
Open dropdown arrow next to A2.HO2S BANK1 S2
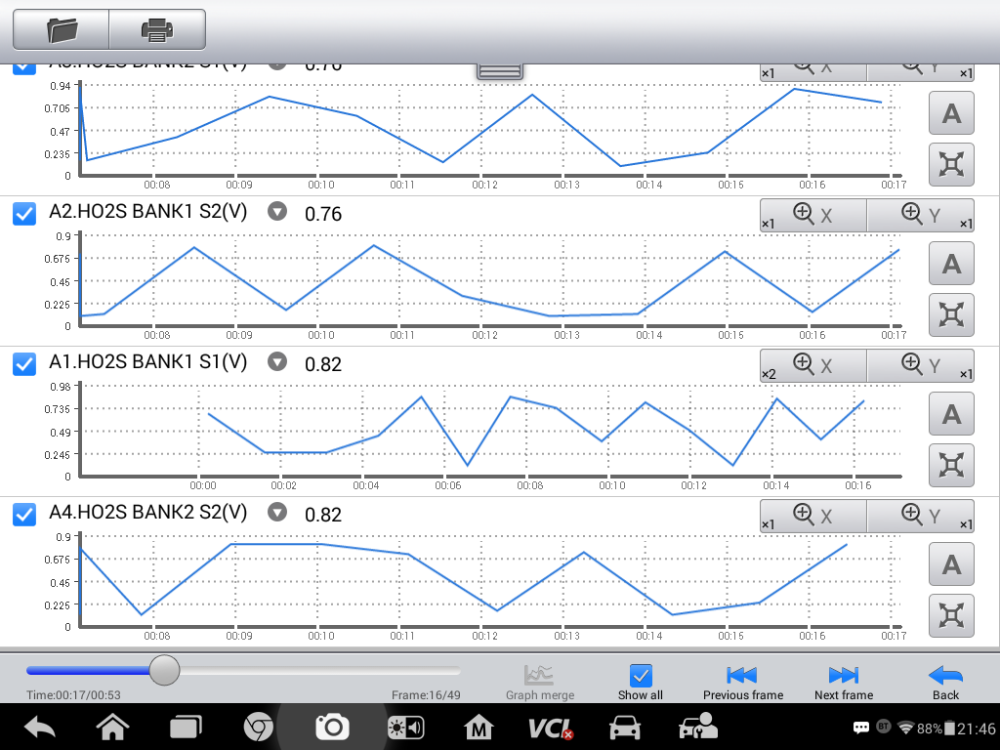click(x=278, y=212)
